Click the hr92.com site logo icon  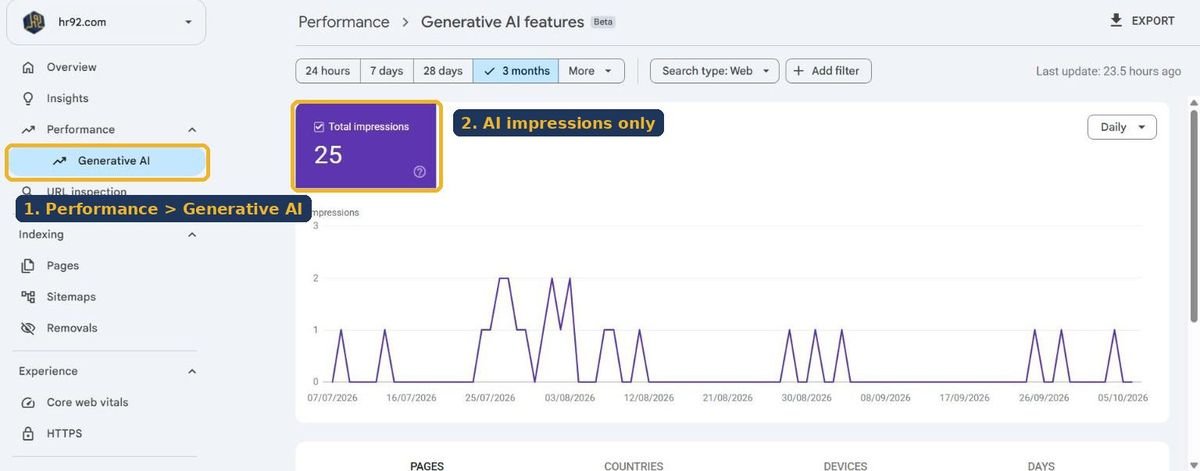[34, 22]
